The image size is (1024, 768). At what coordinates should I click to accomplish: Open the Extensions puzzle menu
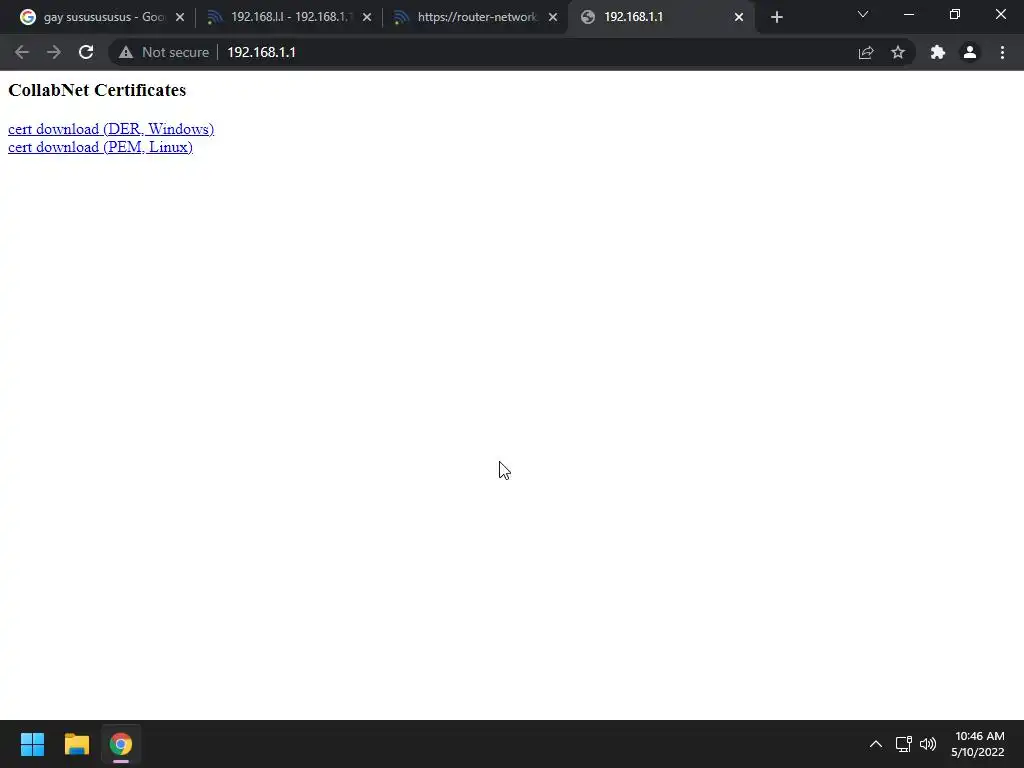point(938,52)
